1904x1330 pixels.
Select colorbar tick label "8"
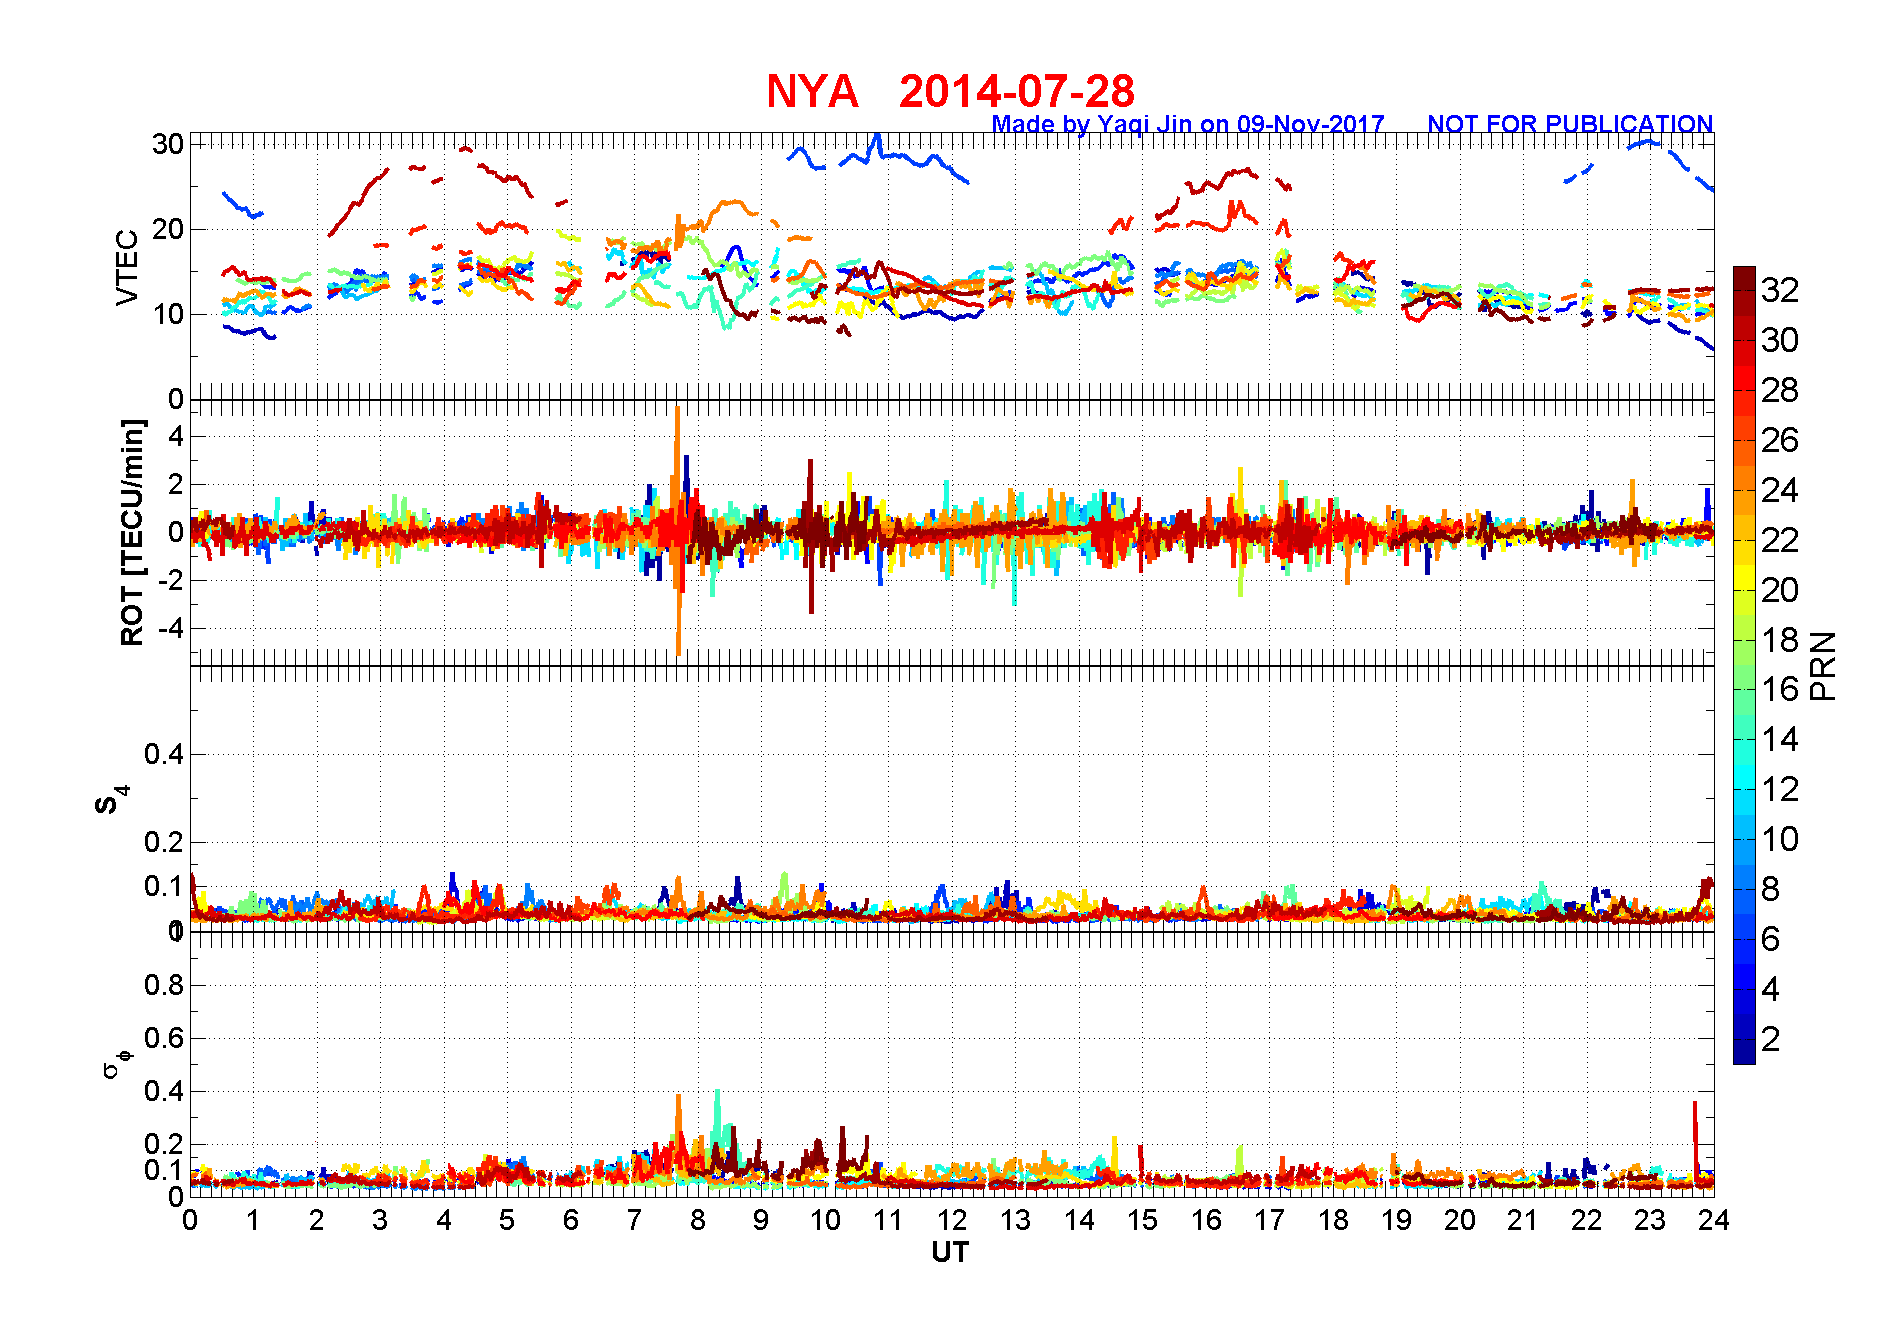(x=1771, y=889)
